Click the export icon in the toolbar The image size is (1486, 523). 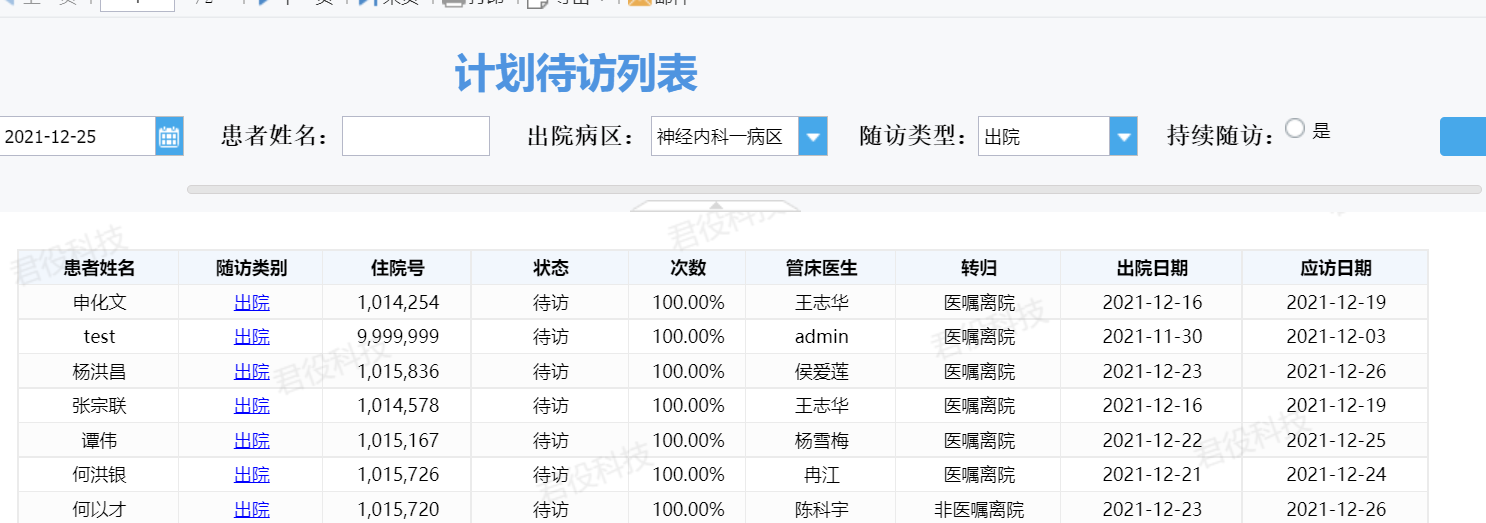(537, 2)
